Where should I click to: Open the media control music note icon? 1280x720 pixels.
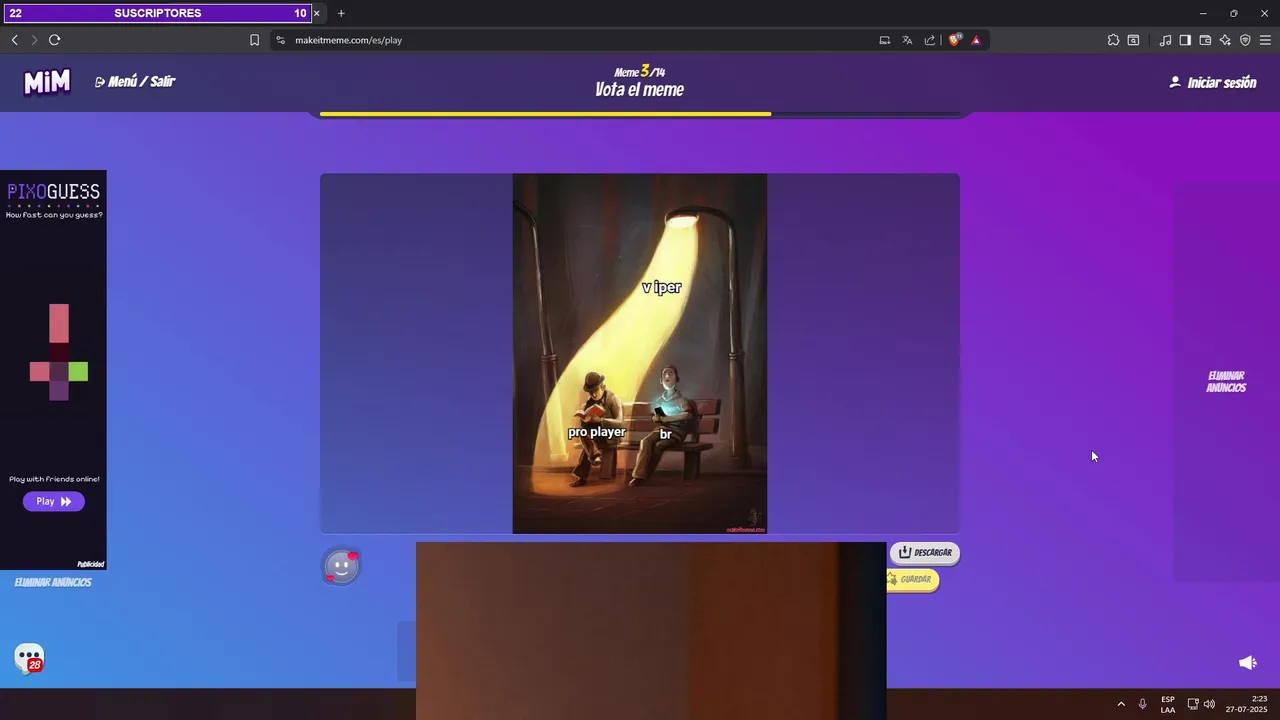tap(1165, 40)
